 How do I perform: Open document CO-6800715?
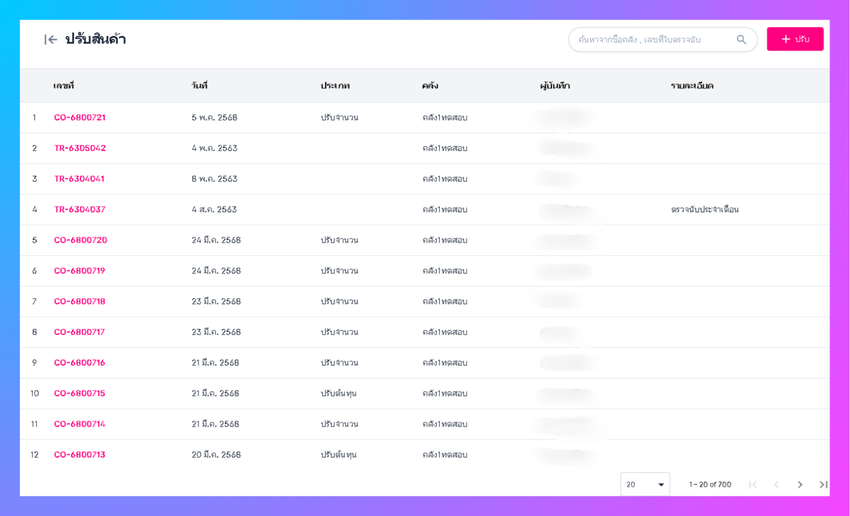80,394
